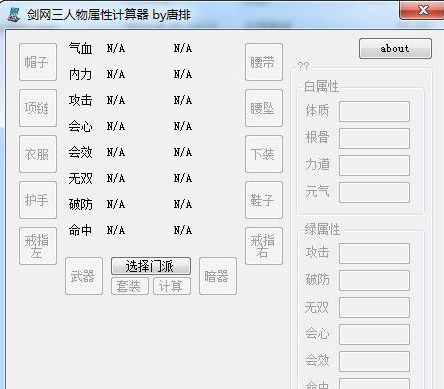Screen dimensions: 444x389
Task: Select the 腰带 (belt) equipment slot
Action: click(x=264, y=62)
